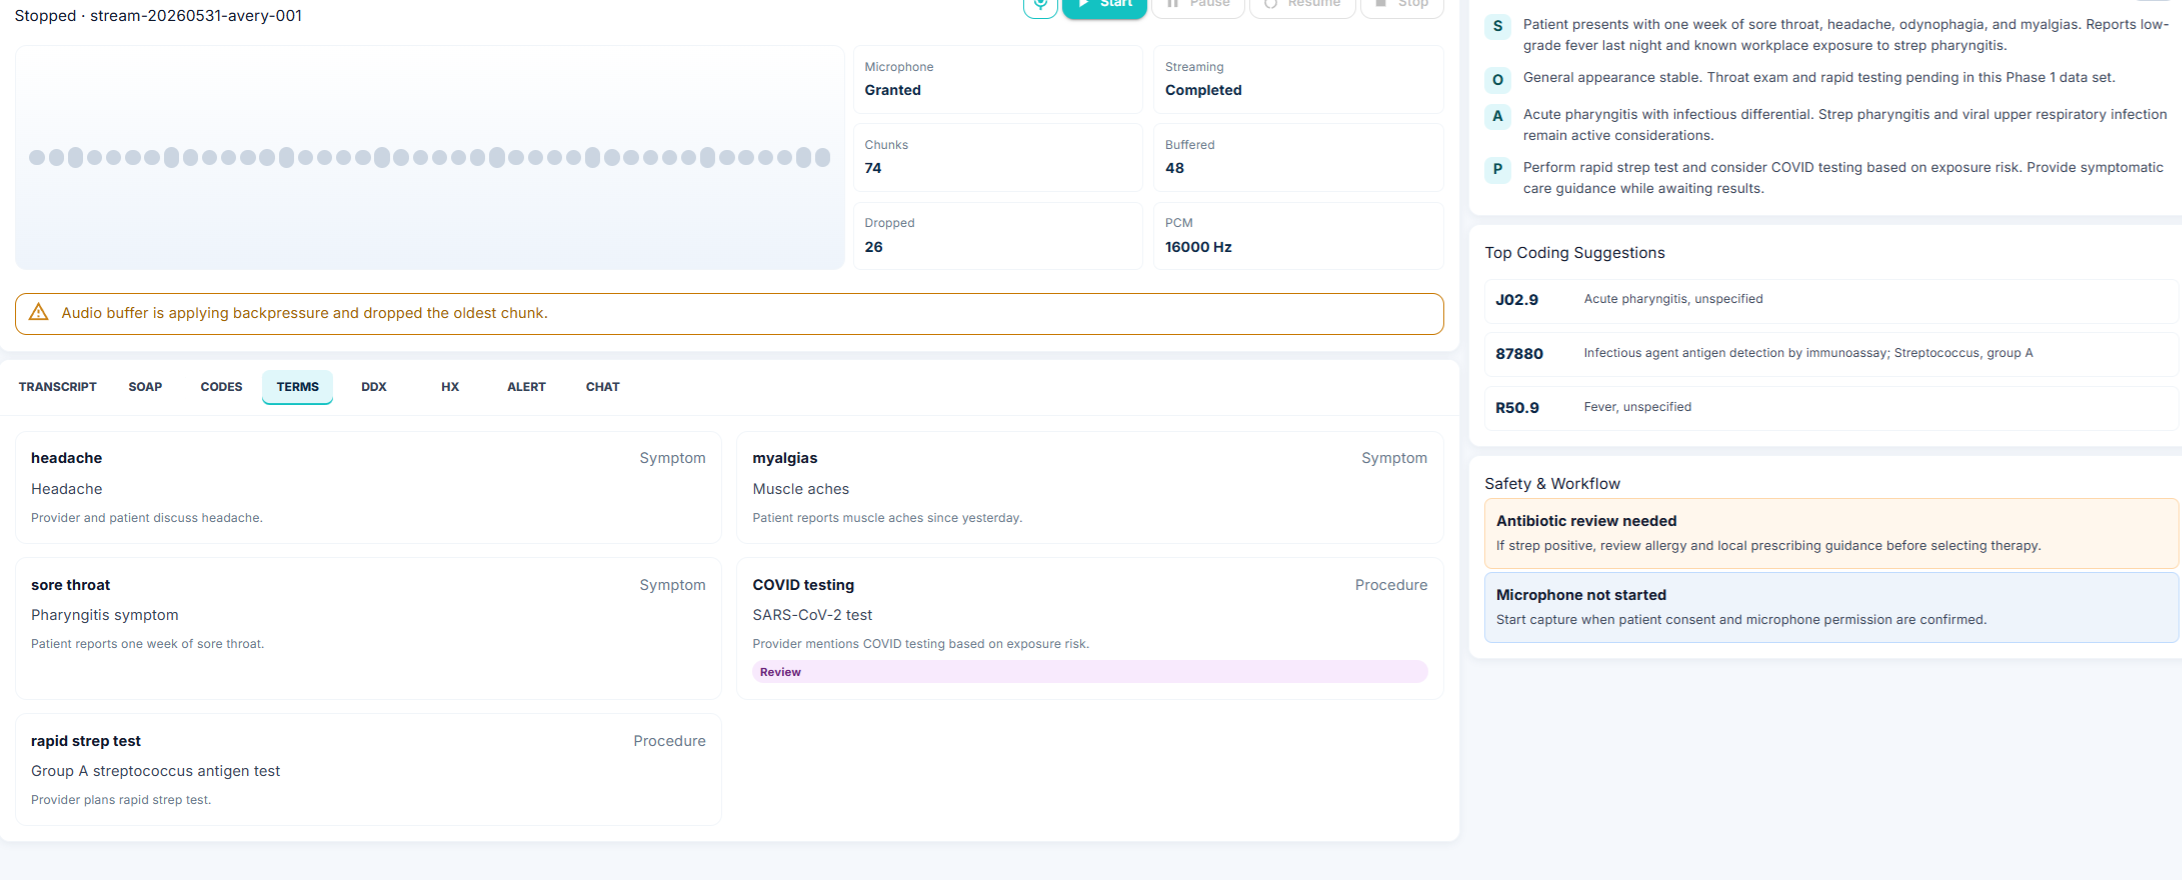The image size is (2182, 880).
Task: Click the S badge in the SOAP note
Action: (1497, 27)
